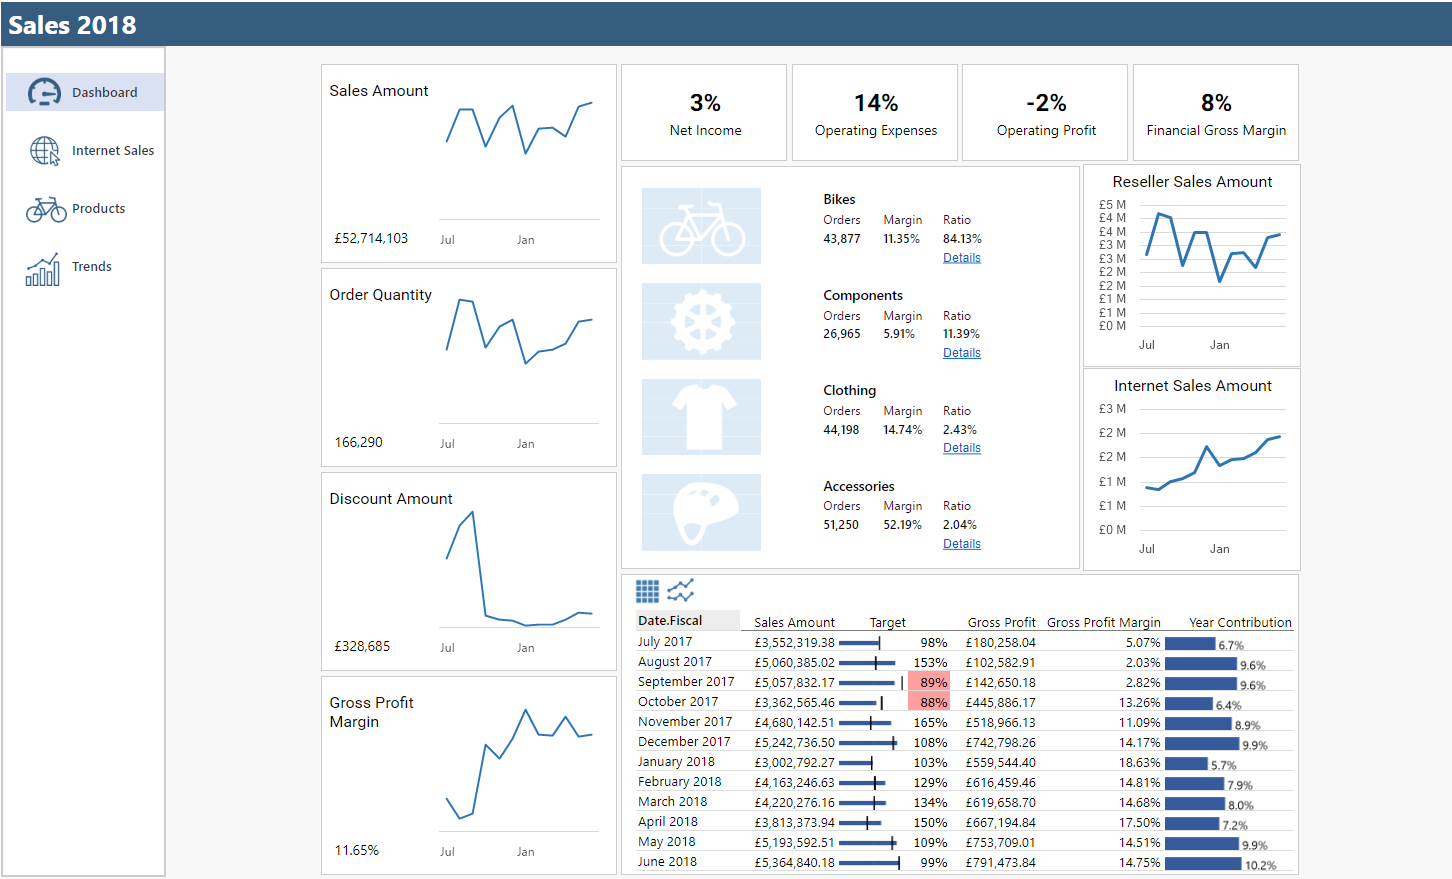Open Details link for Clothing
This screenshot has height=879, width=1452.
tap(961, 448)
